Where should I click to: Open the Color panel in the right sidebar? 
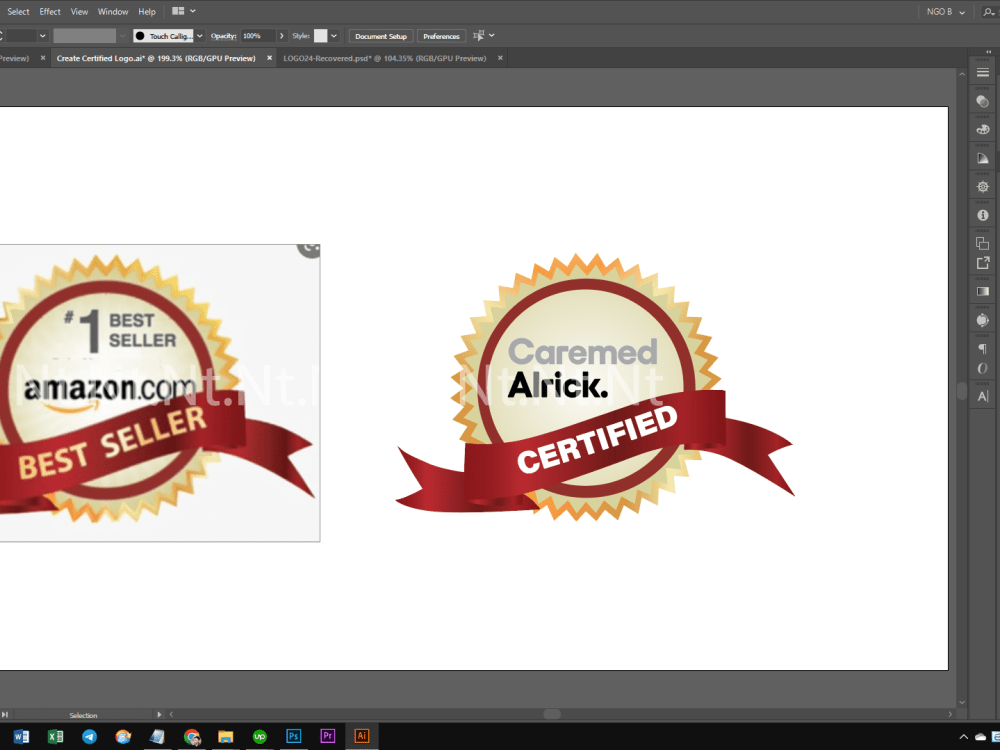[982, 102]
